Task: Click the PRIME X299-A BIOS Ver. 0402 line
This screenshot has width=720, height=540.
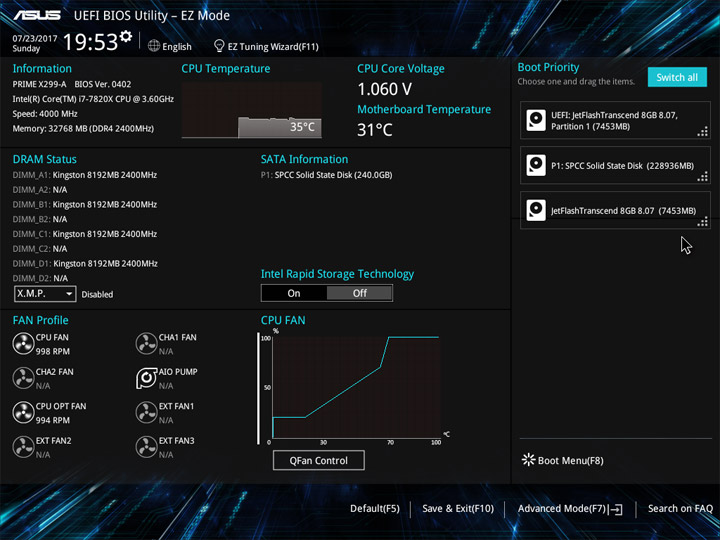Action: click(72, 84)
